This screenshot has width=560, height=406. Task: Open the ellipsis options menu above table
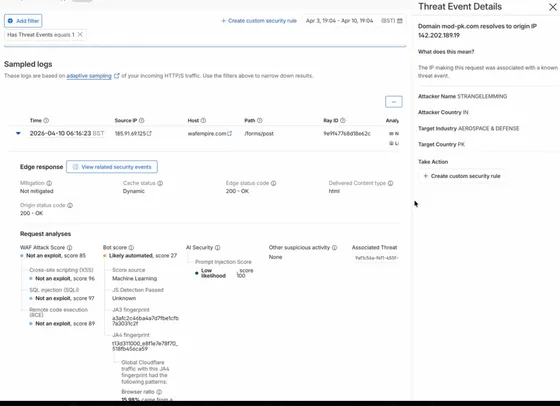coord(394,102)
